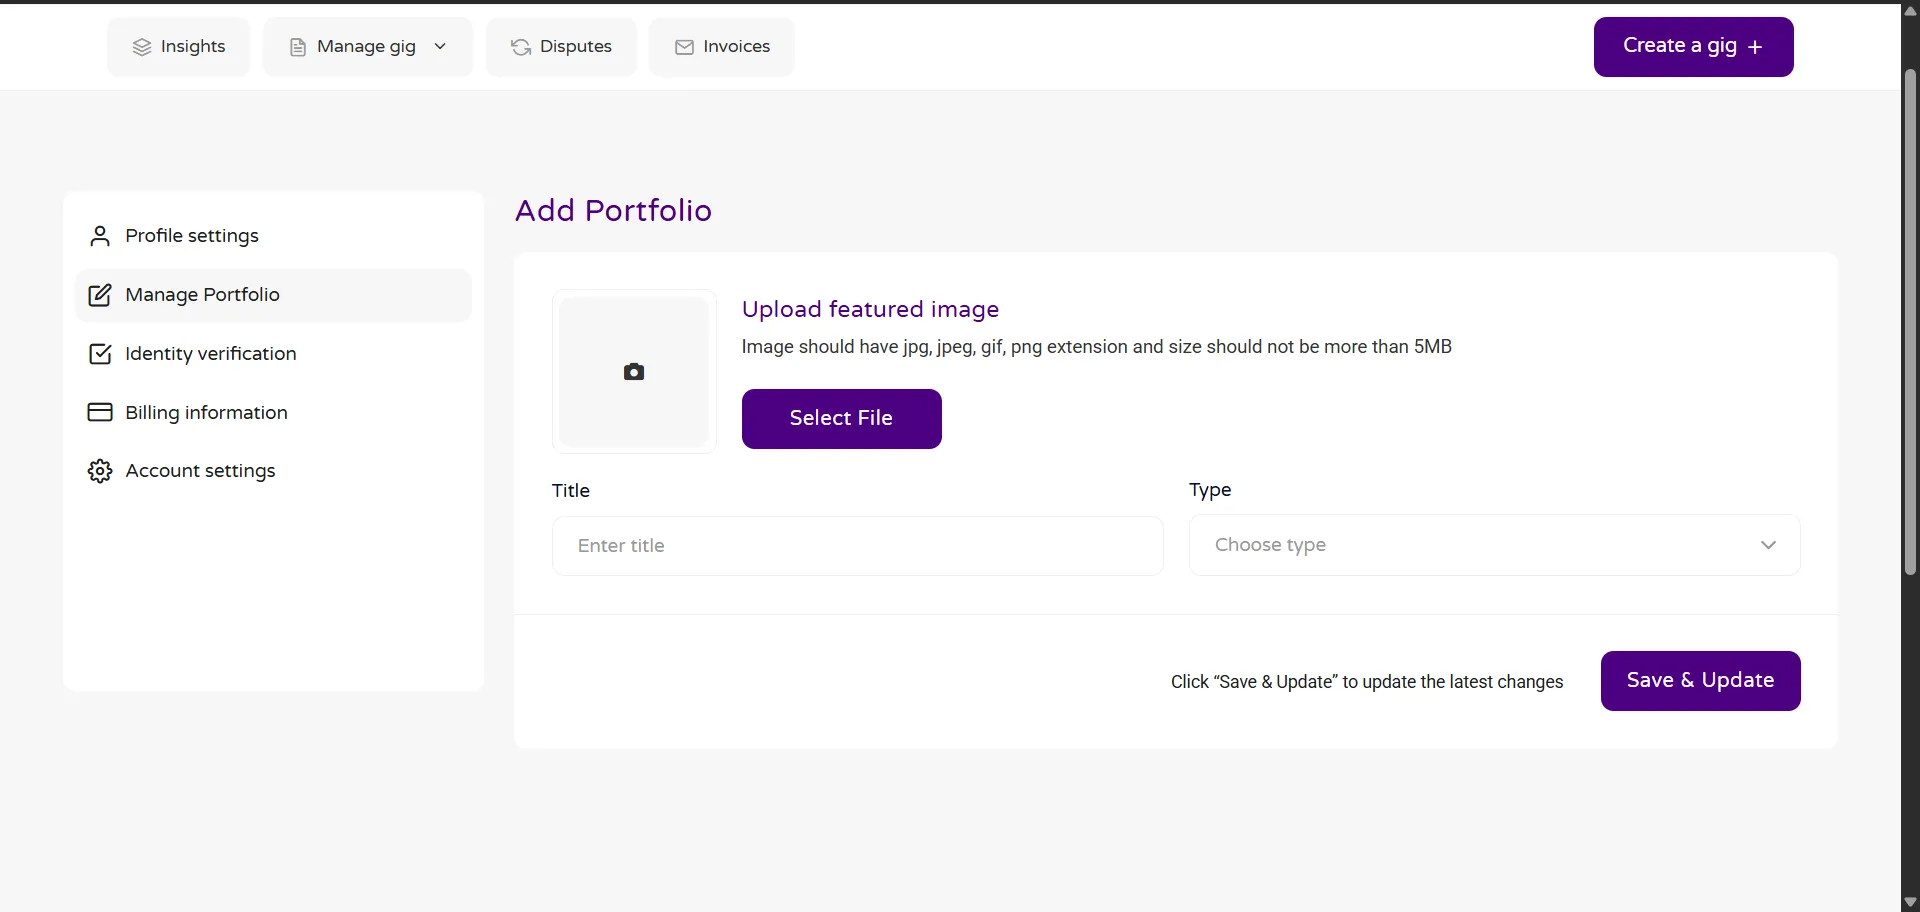Screen dimensions: 1920x912
Task: Click the Save & Update button
Action: (1700, 681)
